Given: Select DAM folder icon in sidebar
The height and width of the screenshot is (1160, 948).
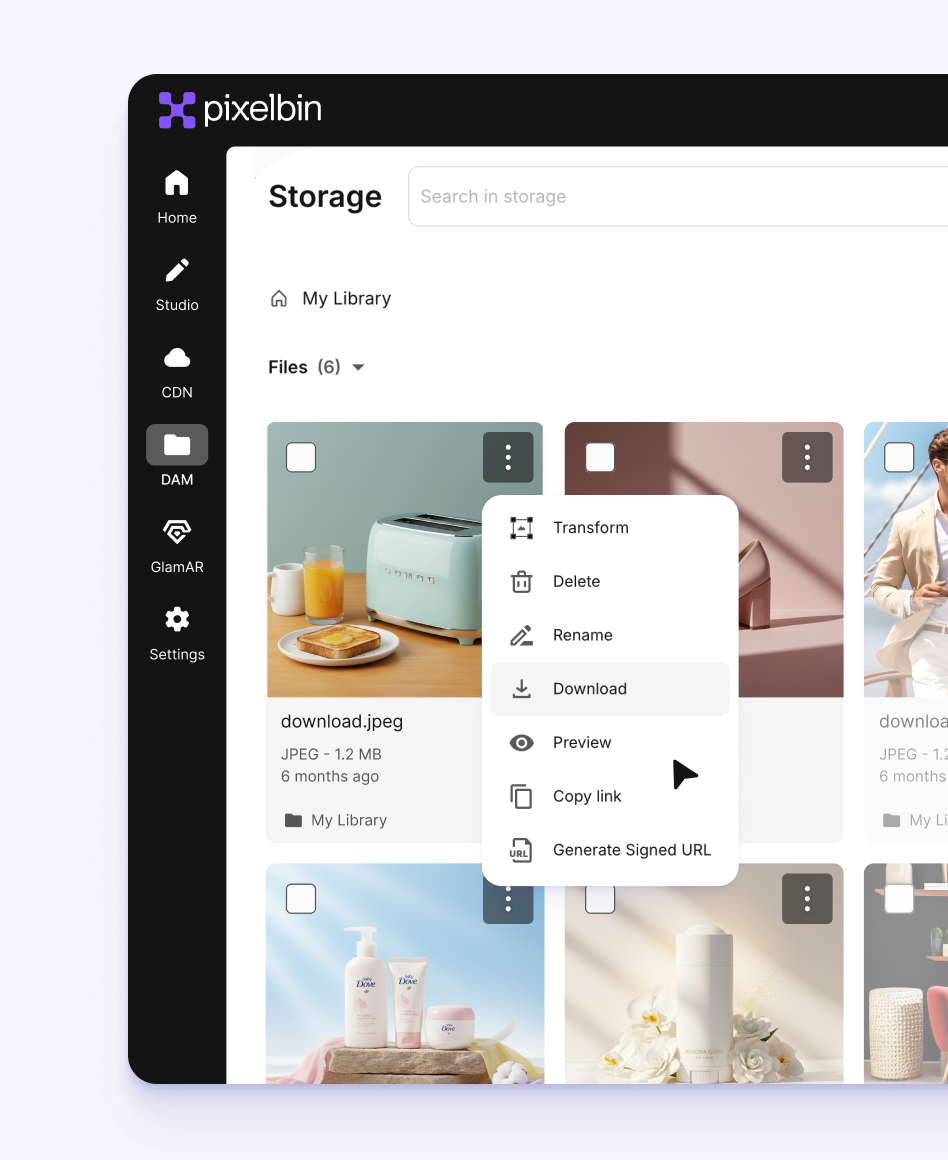Looking at the screenshot, I should 177,445.
